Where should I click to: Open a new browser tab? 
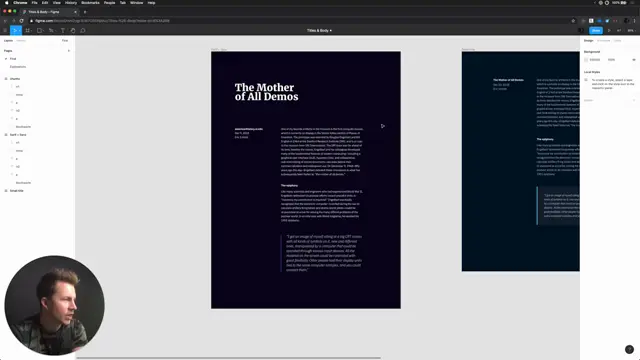tap(85, 12)
